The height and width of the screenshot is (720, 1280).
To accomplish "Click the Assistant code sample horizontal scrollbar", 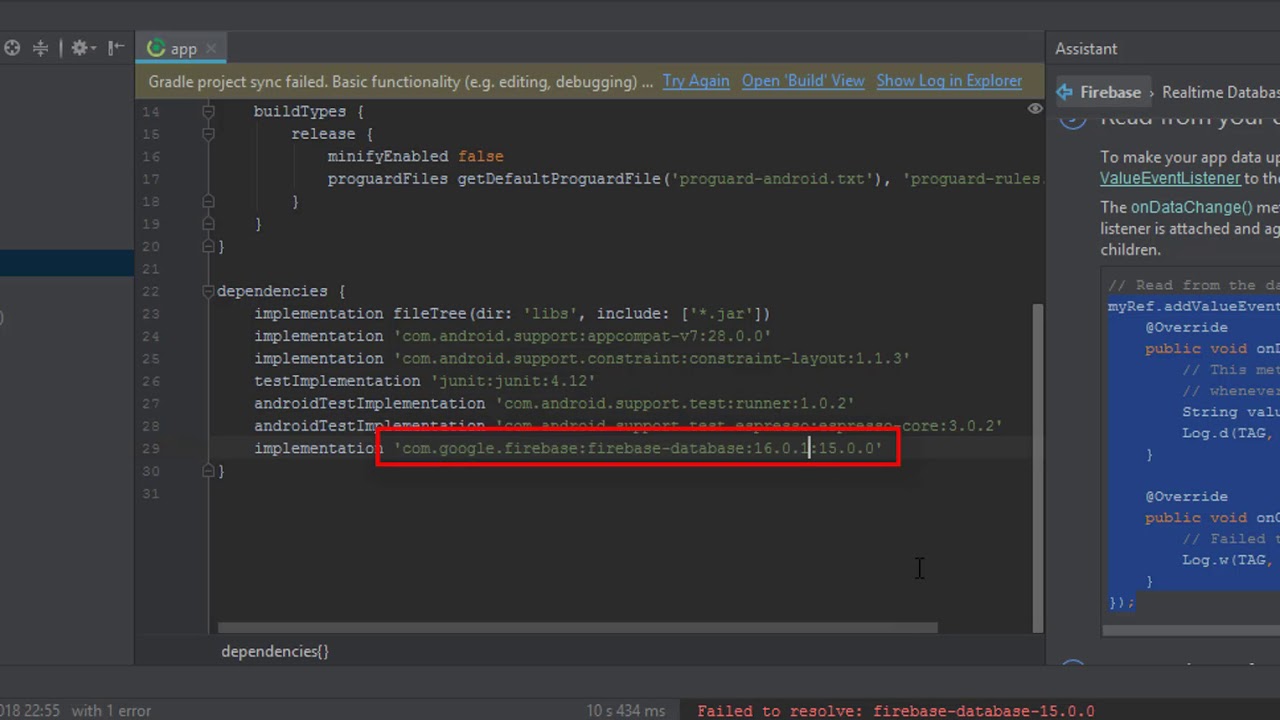I will click(1190, 630).
